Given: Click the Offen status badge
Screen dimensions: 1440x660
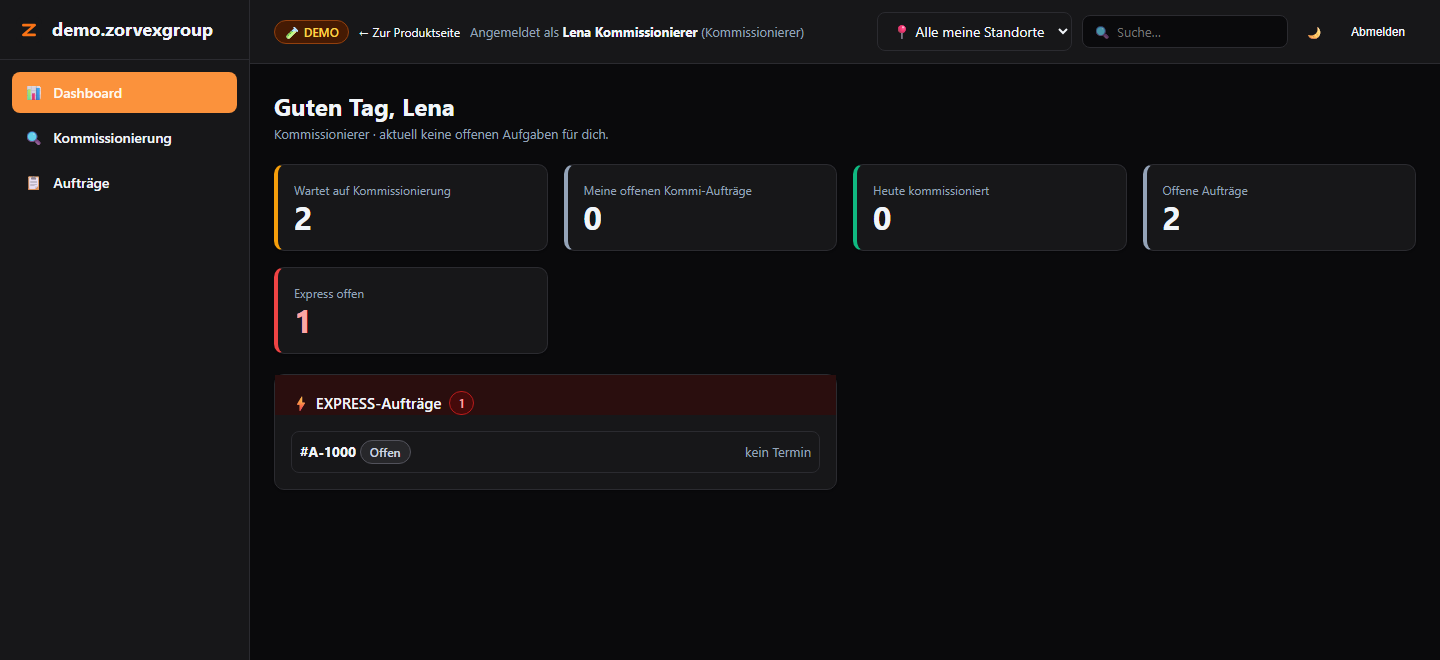Looking at the screenshot, I should point(385,452).
